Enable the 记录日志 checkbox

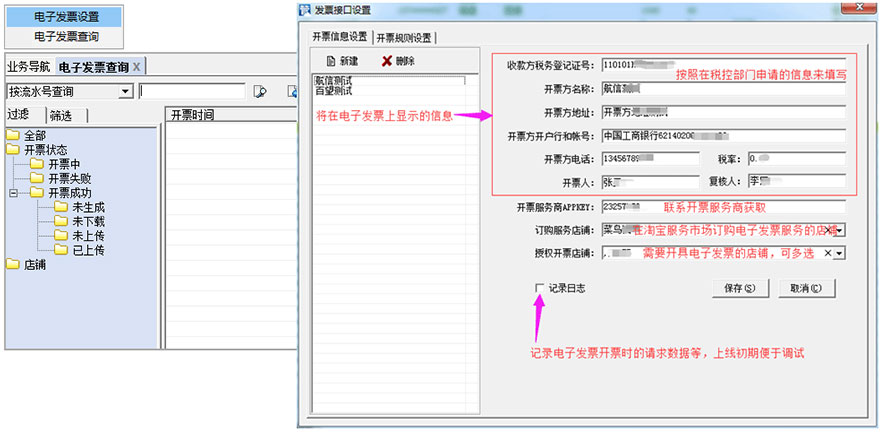[539, 288]
